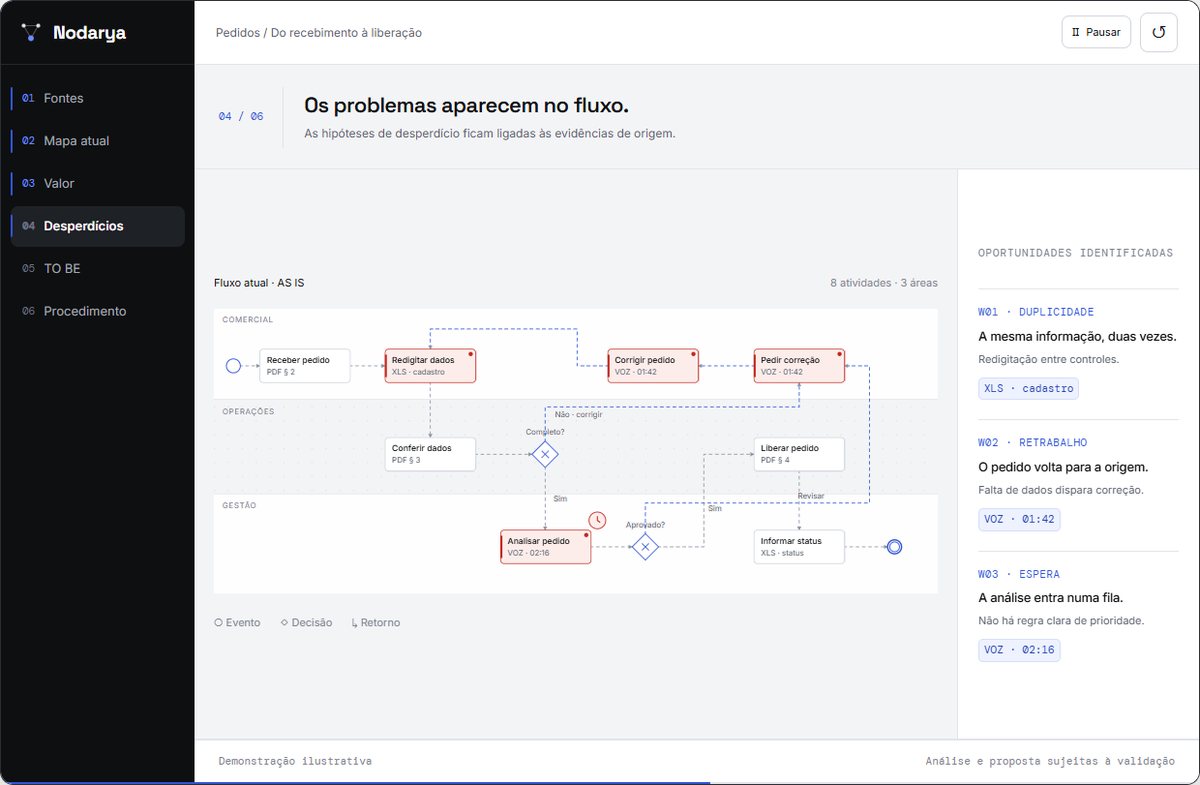This screenshot has height=785, width=1200.
Task: Click 'Não há regra clara de prioridade.' description
Action: (x=1061, y=621)
